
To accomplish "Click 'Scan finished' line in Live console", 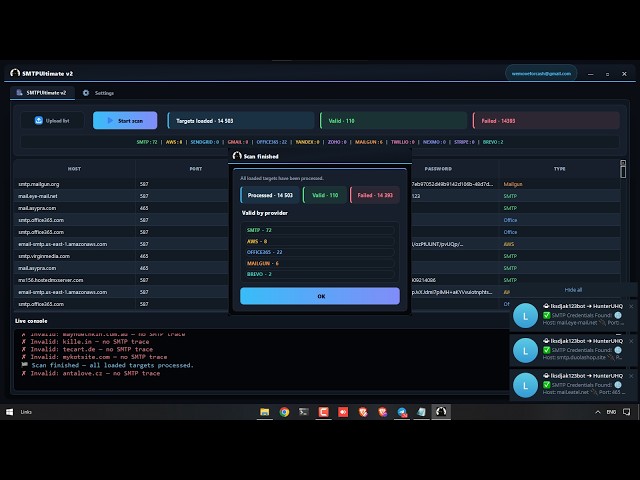I will tap(108, 365).
